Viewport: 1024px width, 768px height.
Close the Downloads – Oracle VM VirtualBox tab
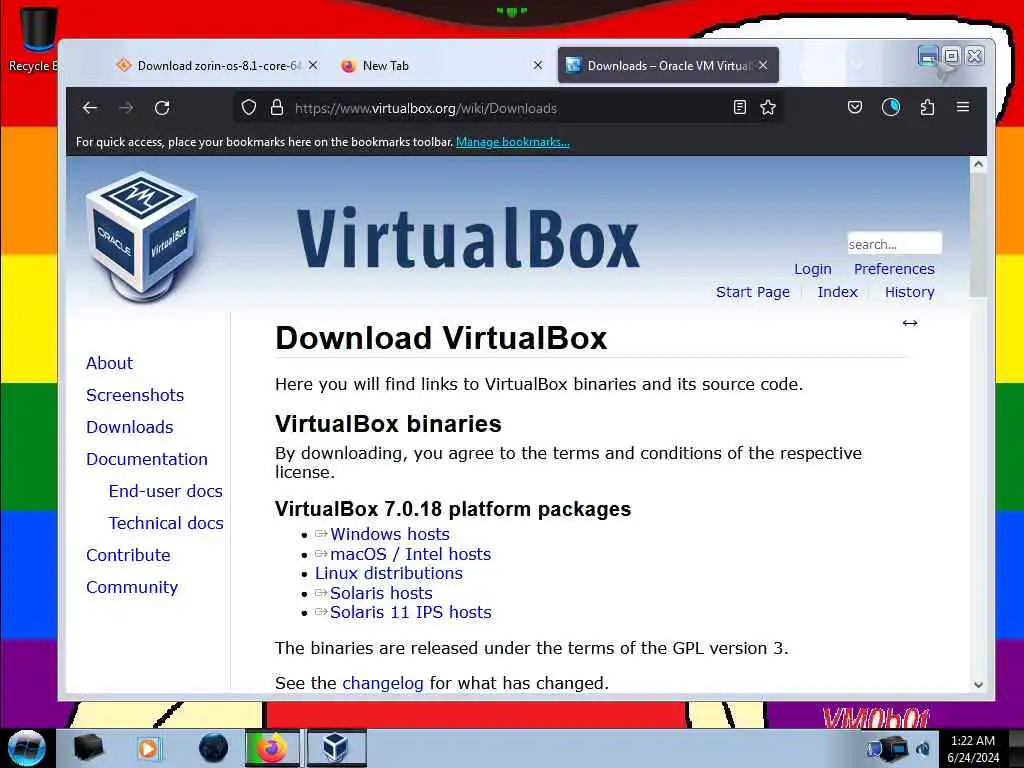click(763, 65)
